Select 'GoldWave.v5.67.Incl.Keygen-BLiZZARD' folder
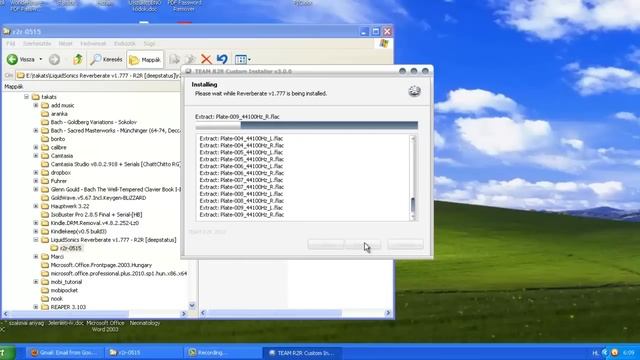 point(98,198)
